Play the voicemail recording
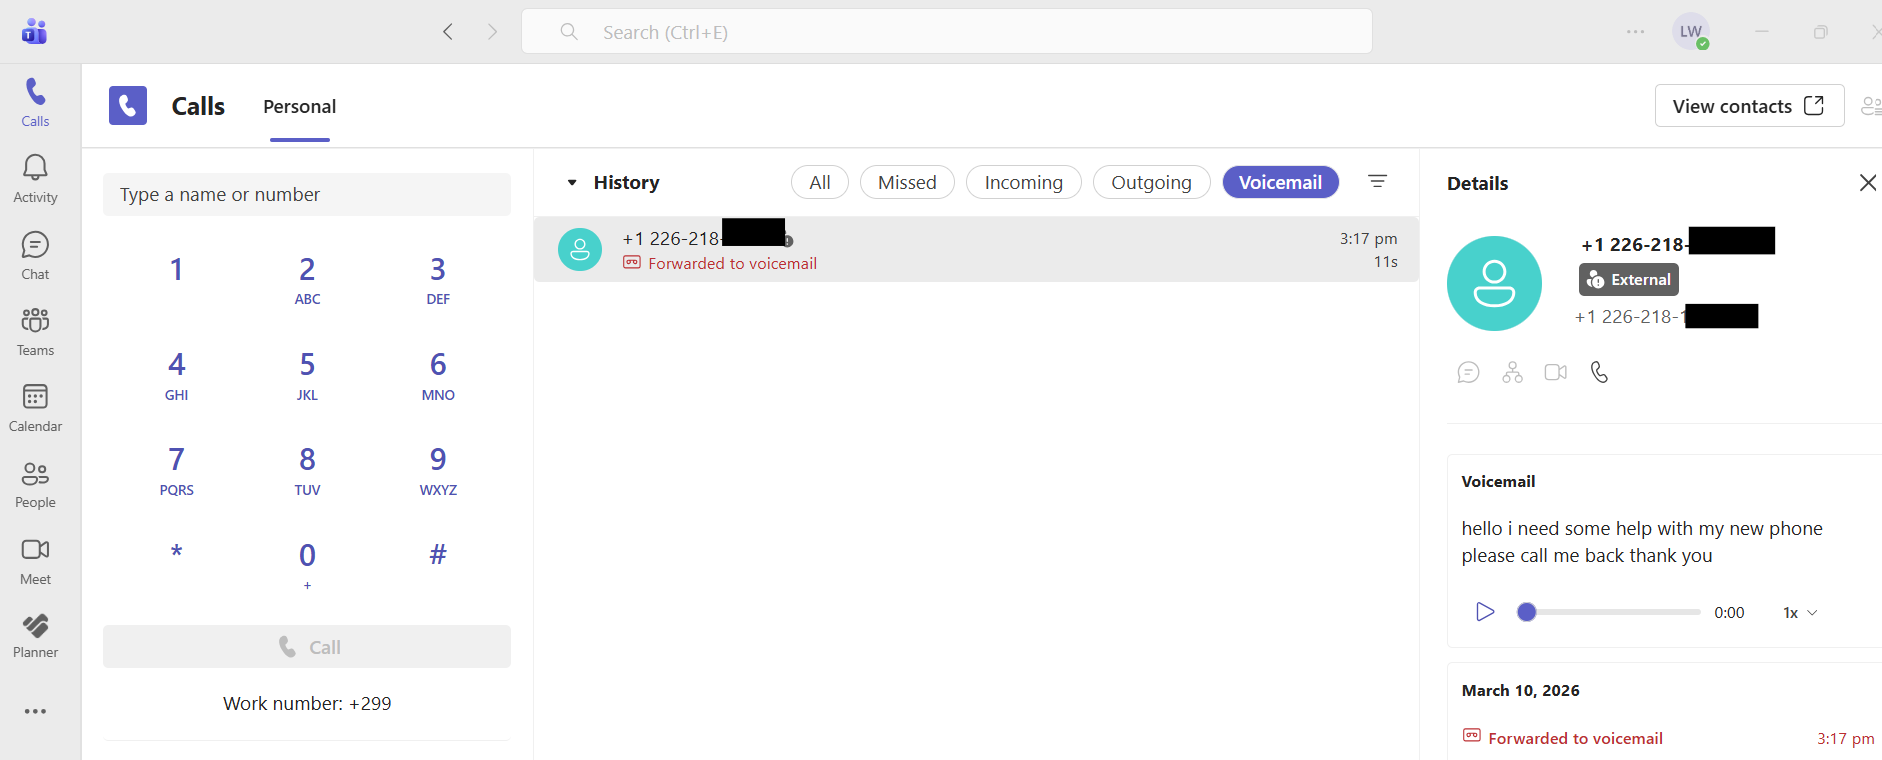Image resolution: width=1882 pixels, height=760 pixels. point(1485,612)
